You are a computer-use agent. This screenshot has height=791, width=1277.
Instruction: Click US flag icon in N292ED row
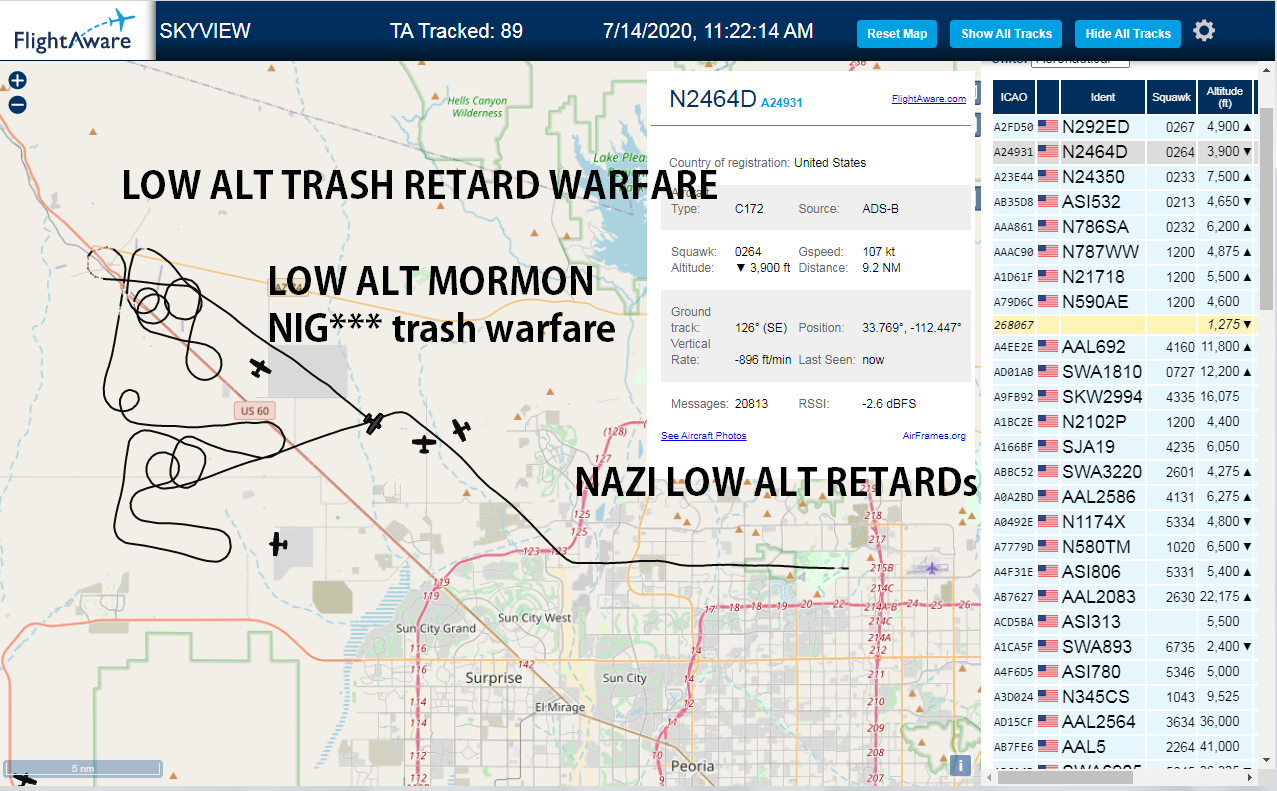click(1048, 127)
